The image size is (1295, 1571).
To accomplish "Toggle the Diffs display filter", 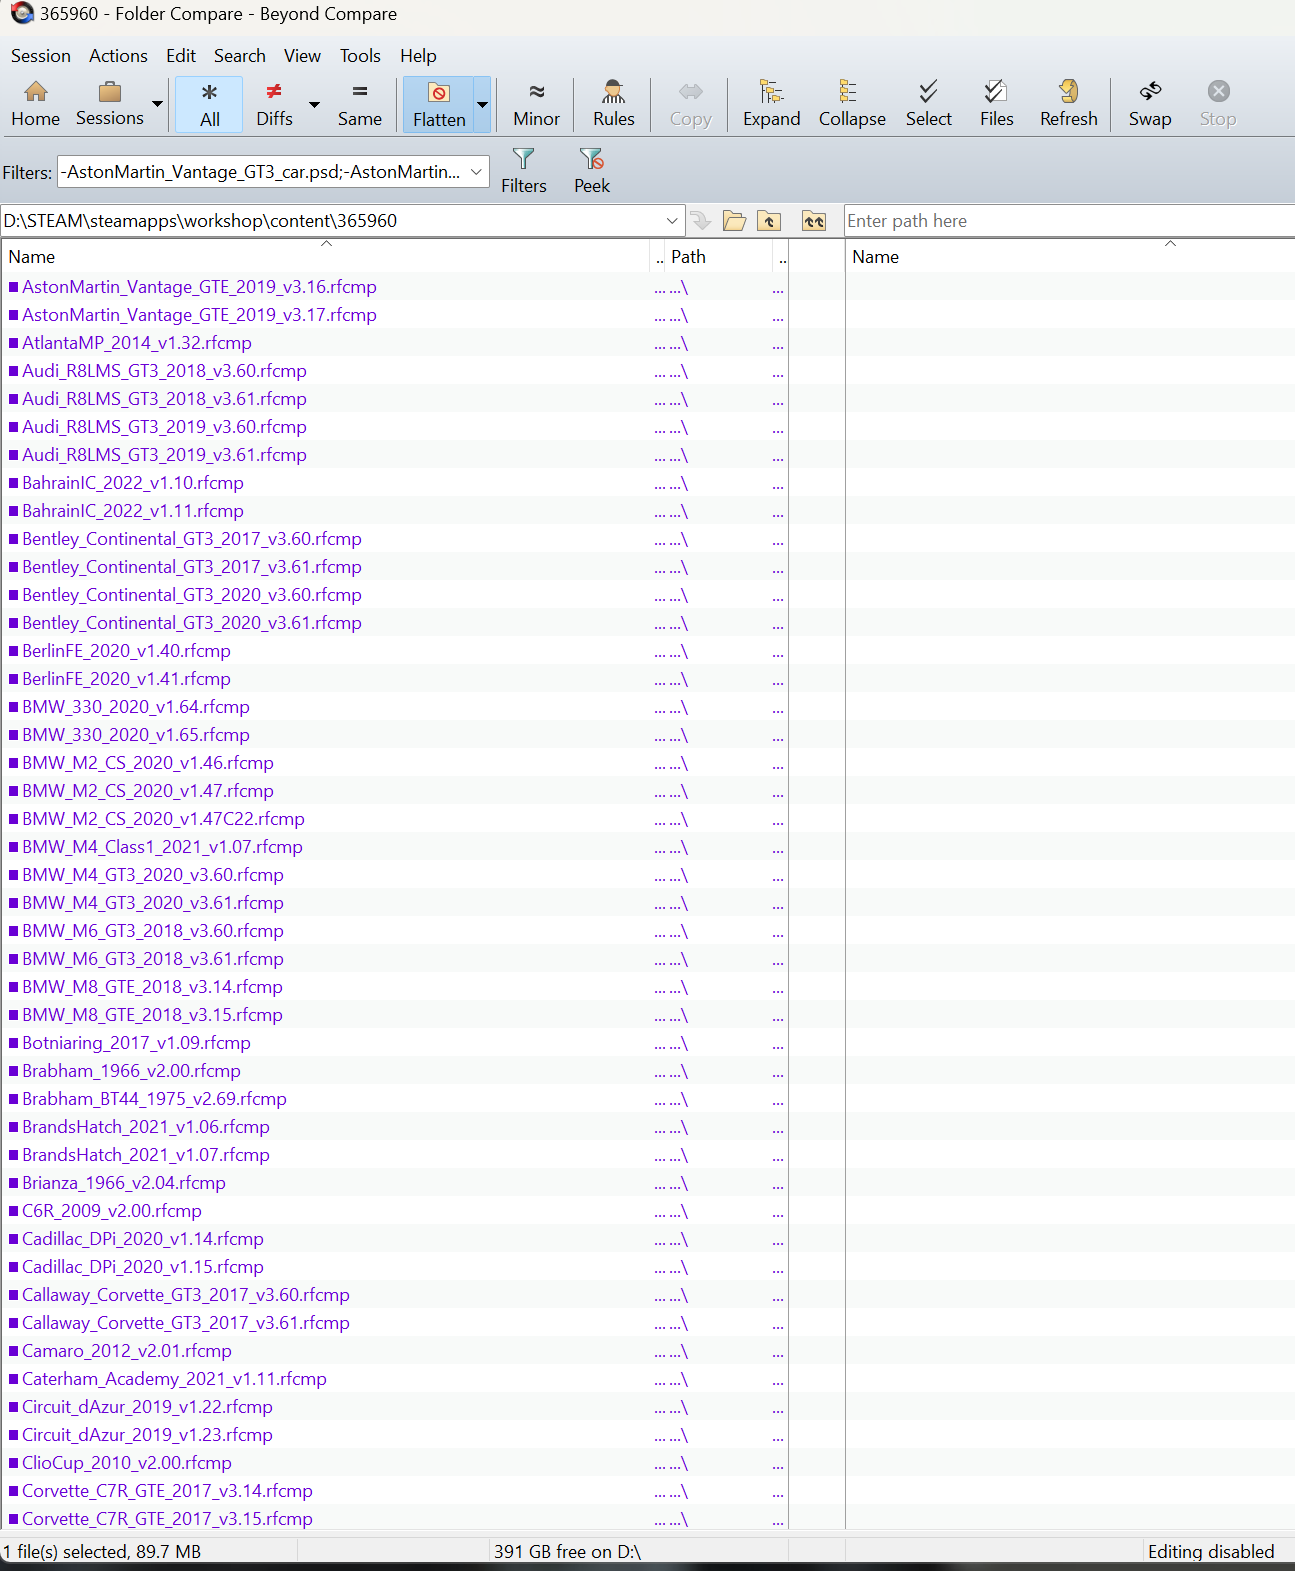I will point(274,104).
